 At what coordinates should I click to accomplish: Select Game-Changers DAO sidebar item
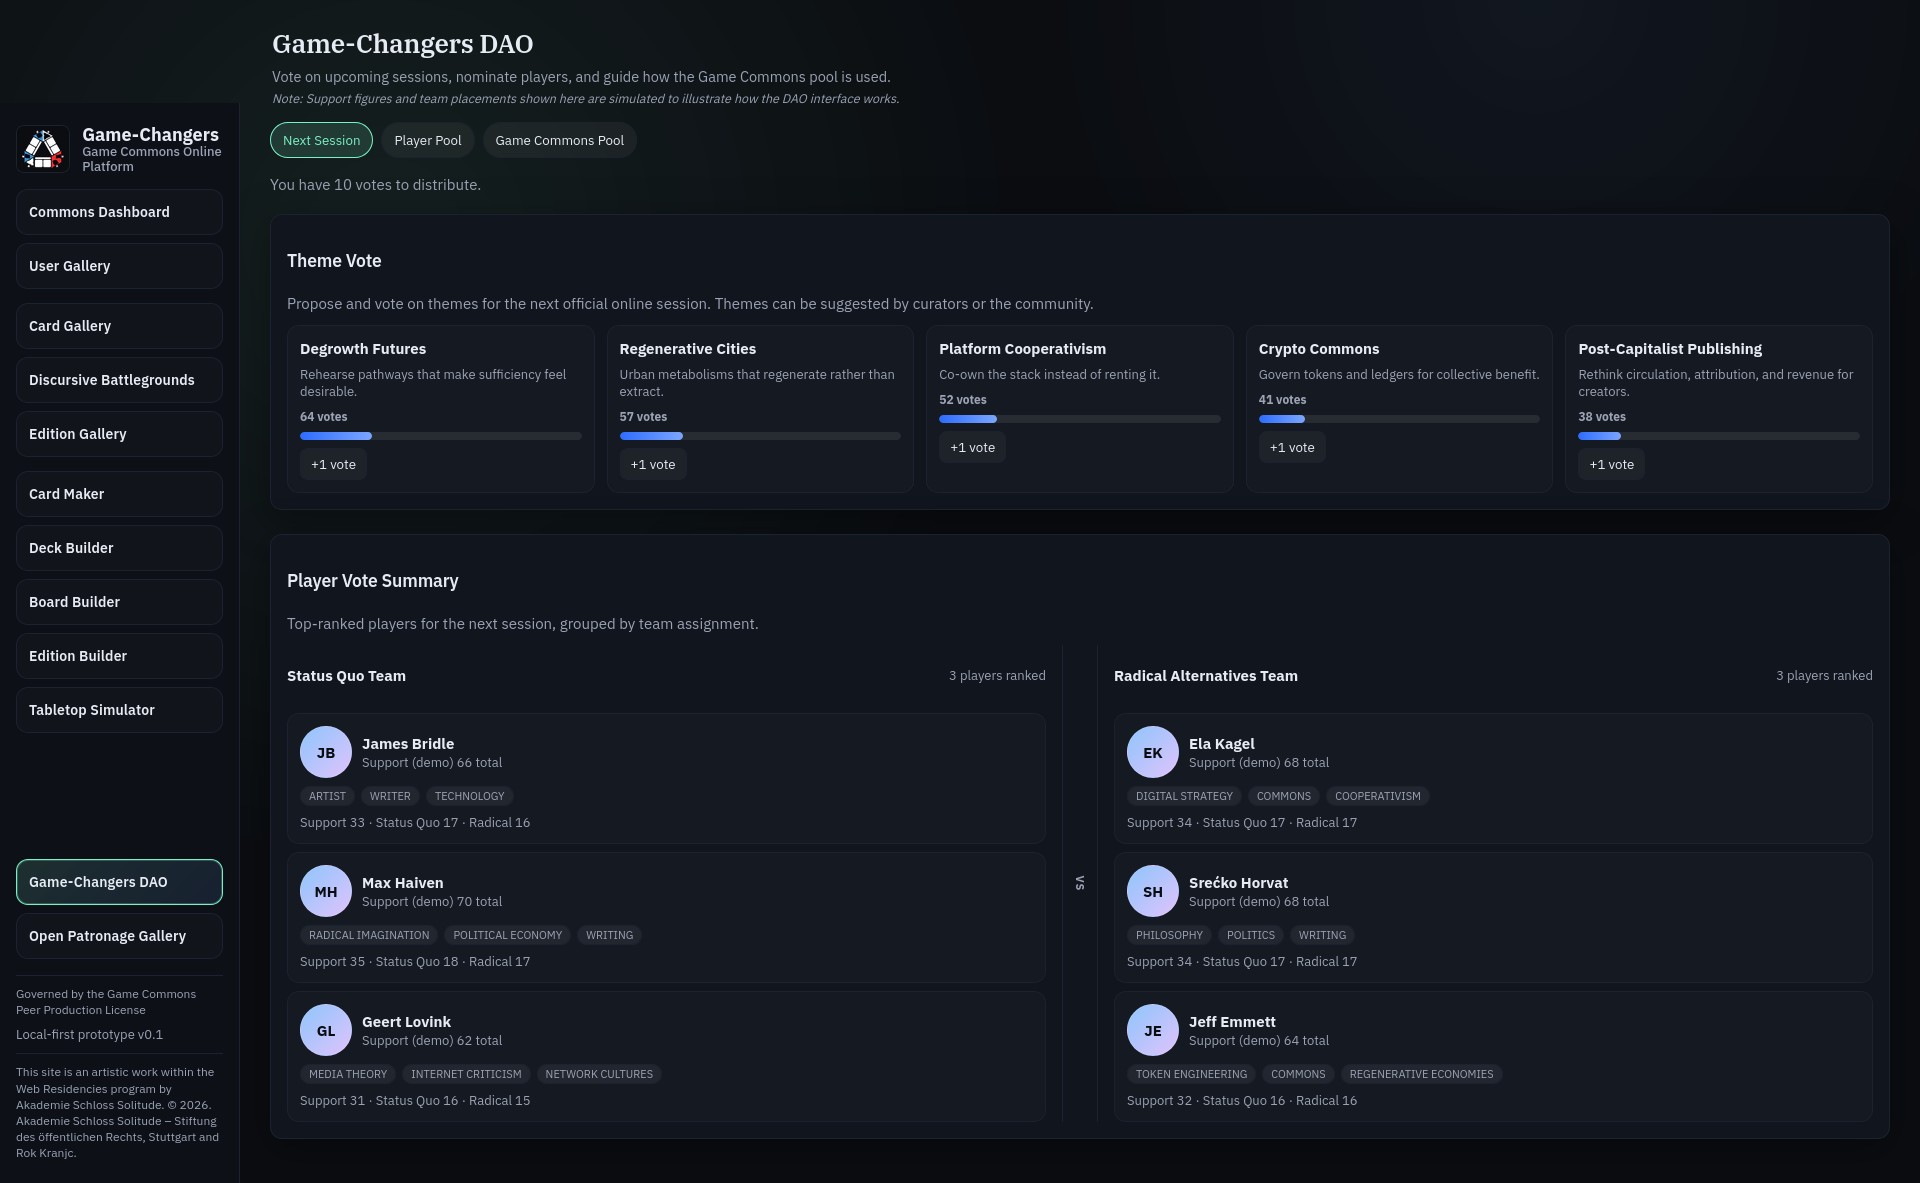(119, 882)
